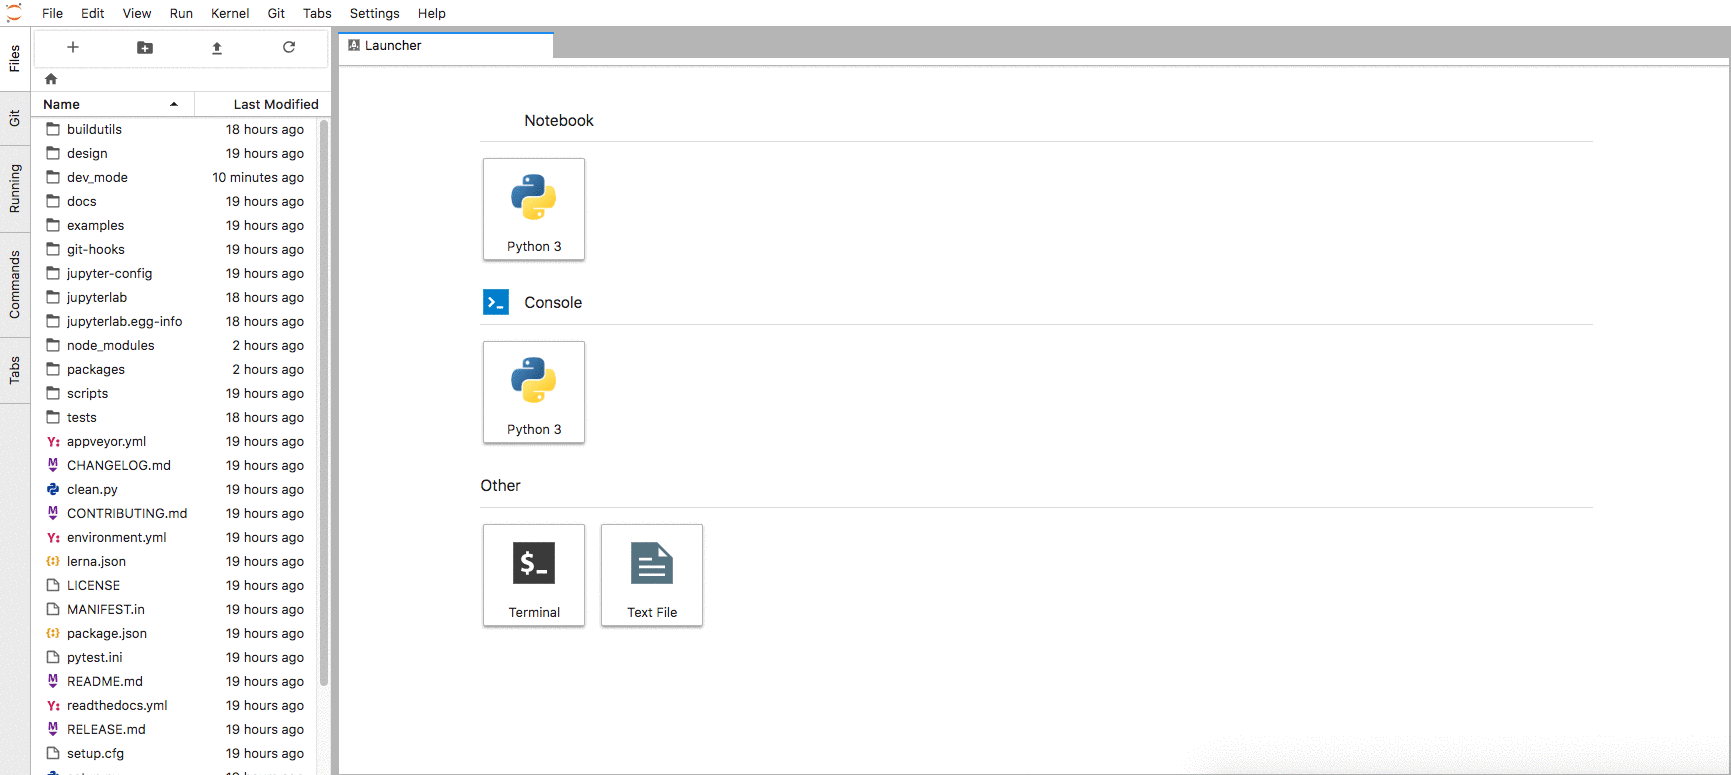The height and width of the screenshot is (775, 1731).
Task: Click the Launcher tab icon
Action: tap(354, 45)
